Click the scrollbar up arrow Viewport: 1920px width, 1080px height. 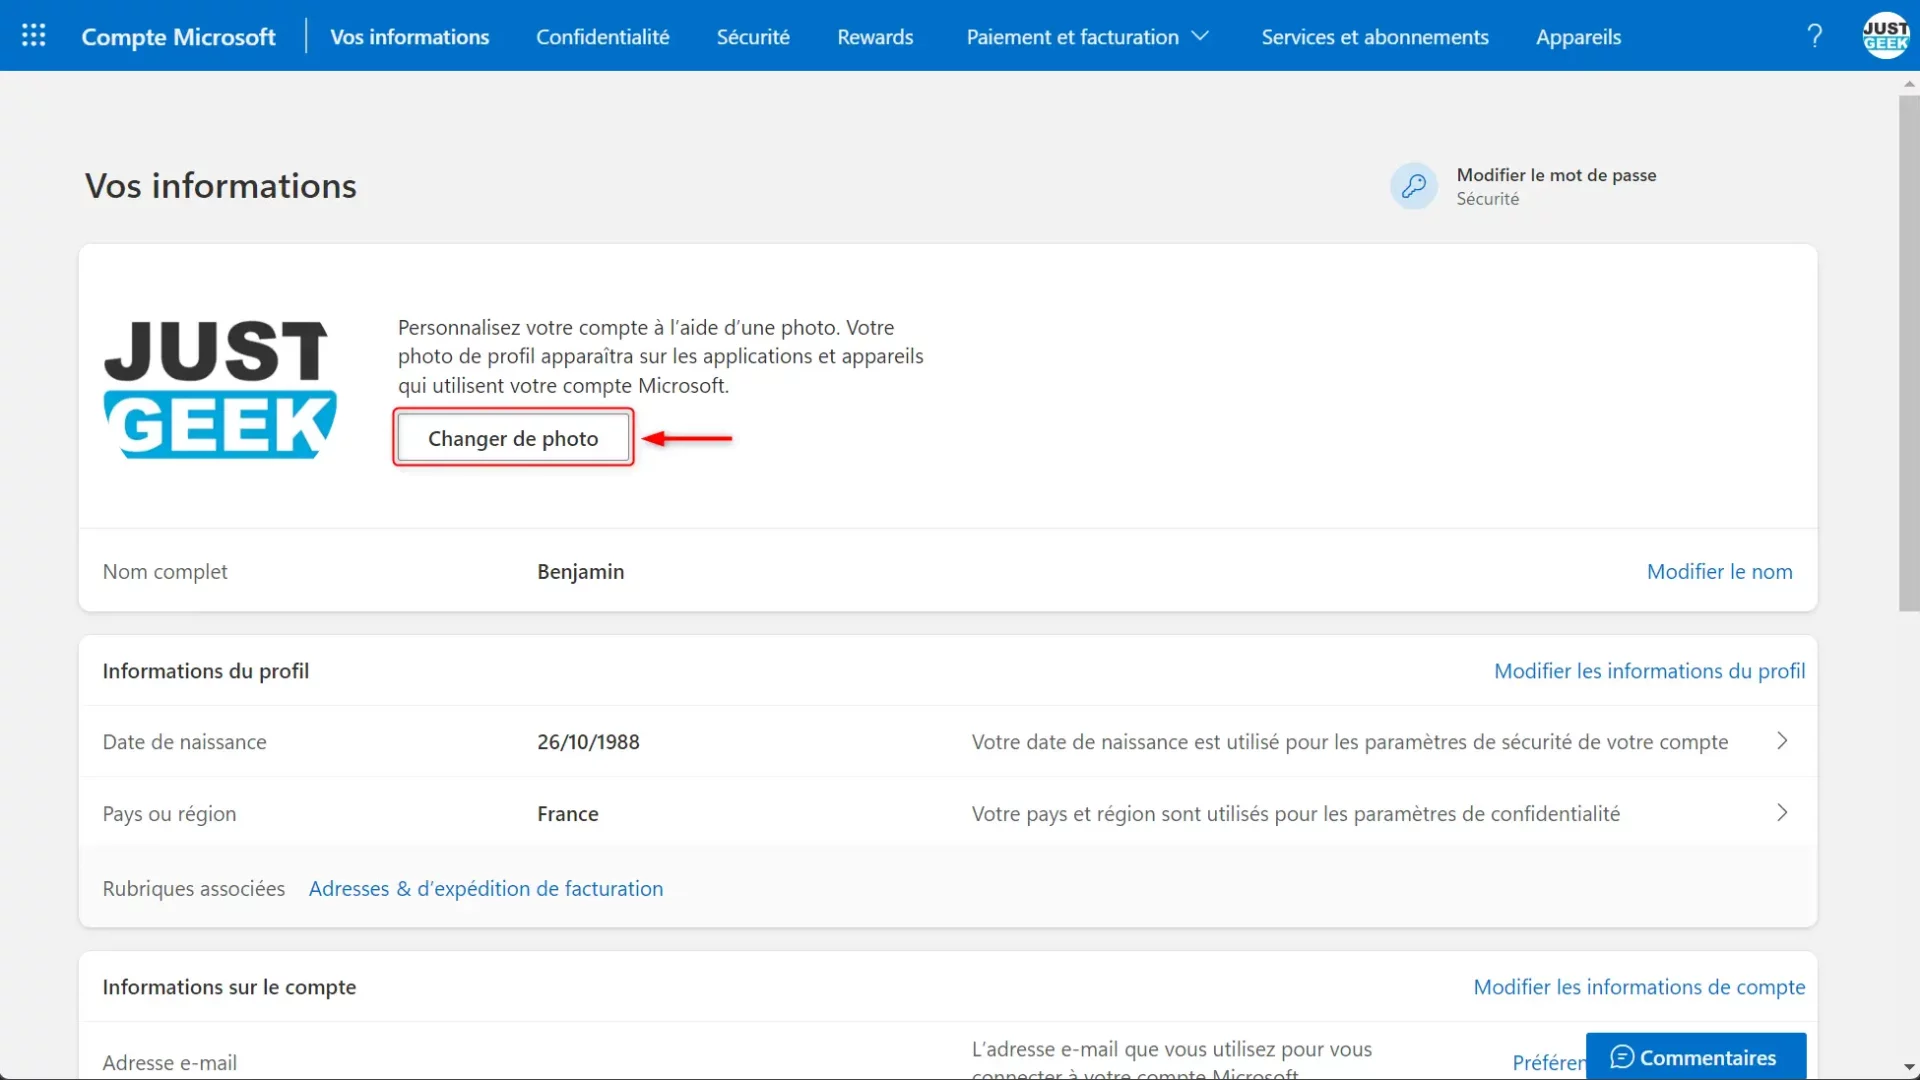click(x=1909, y=84)
